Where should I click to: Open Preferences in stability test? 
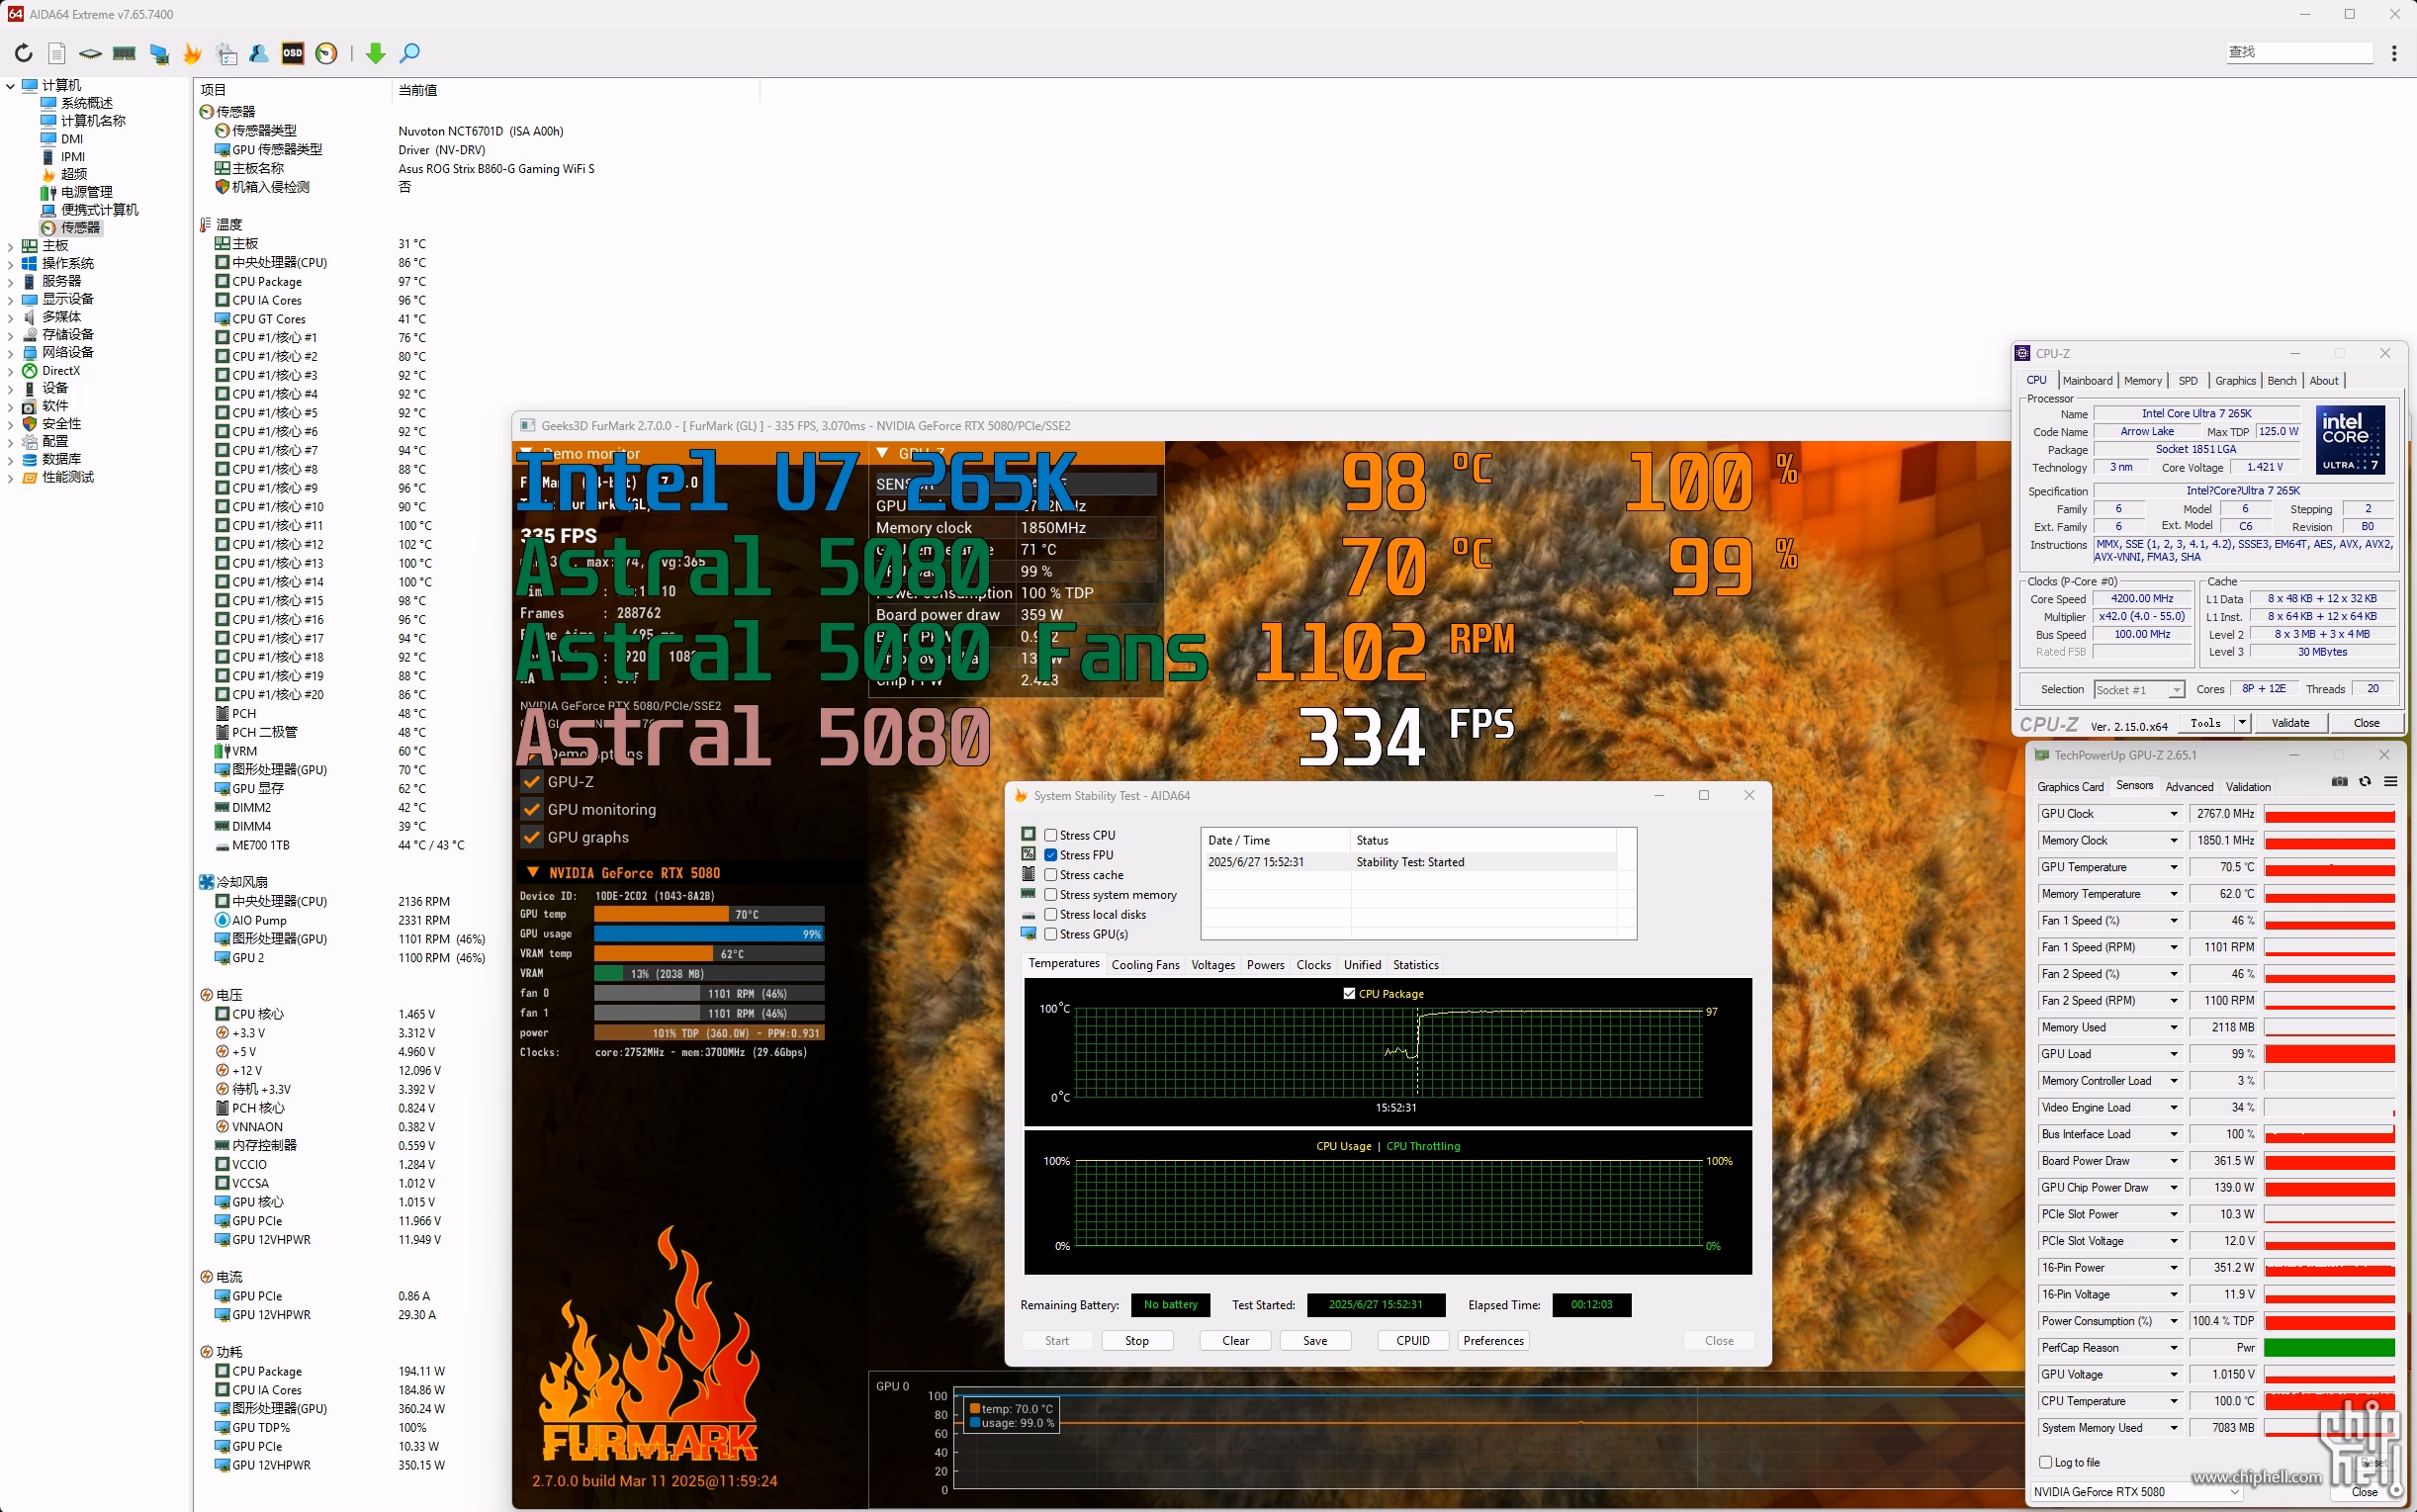point(1493,1340)
